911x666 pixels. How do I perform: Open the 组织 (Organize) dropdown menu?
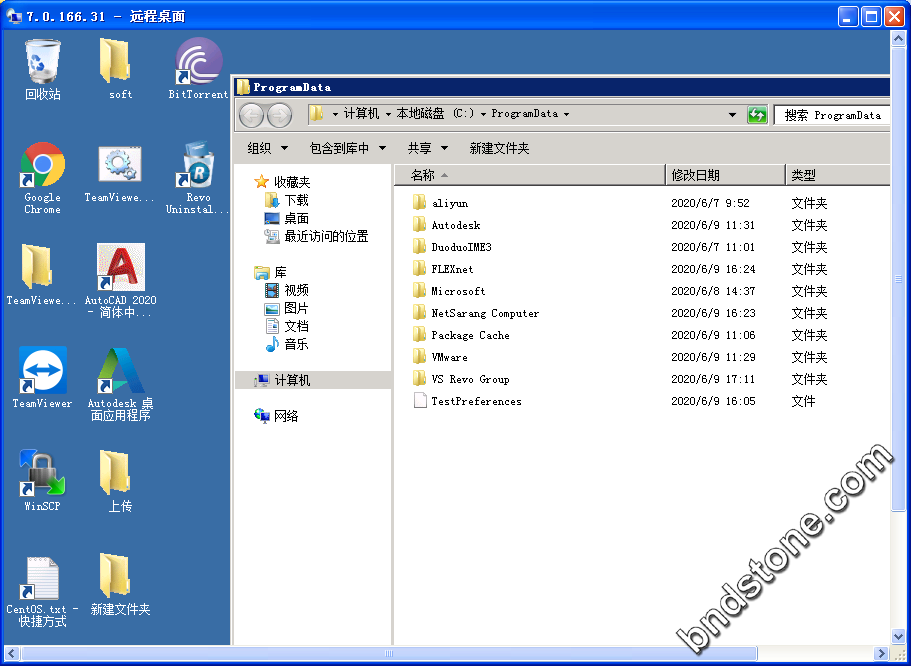tap(267, 148)
